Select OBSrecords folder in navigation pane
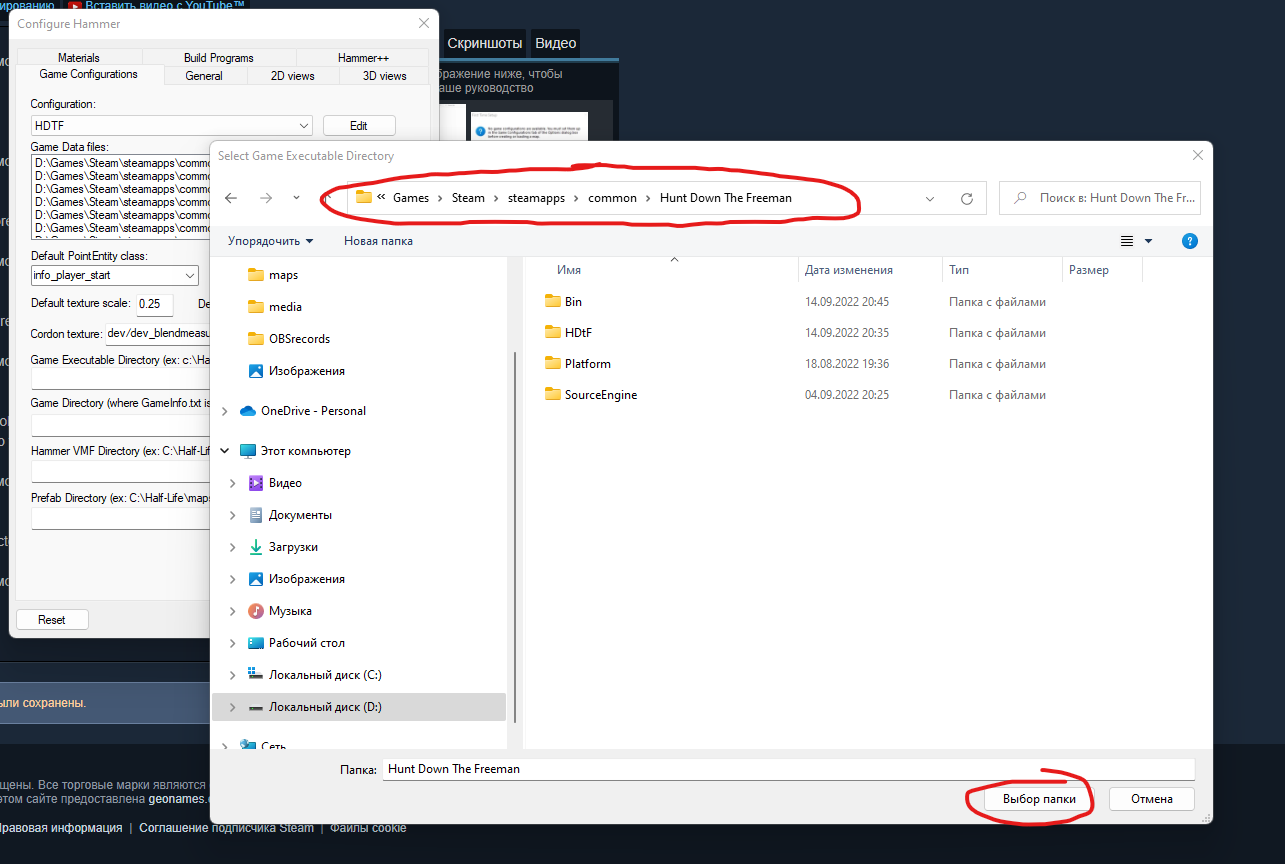Viewport: 1285px width, 864px height. point(299,339)
